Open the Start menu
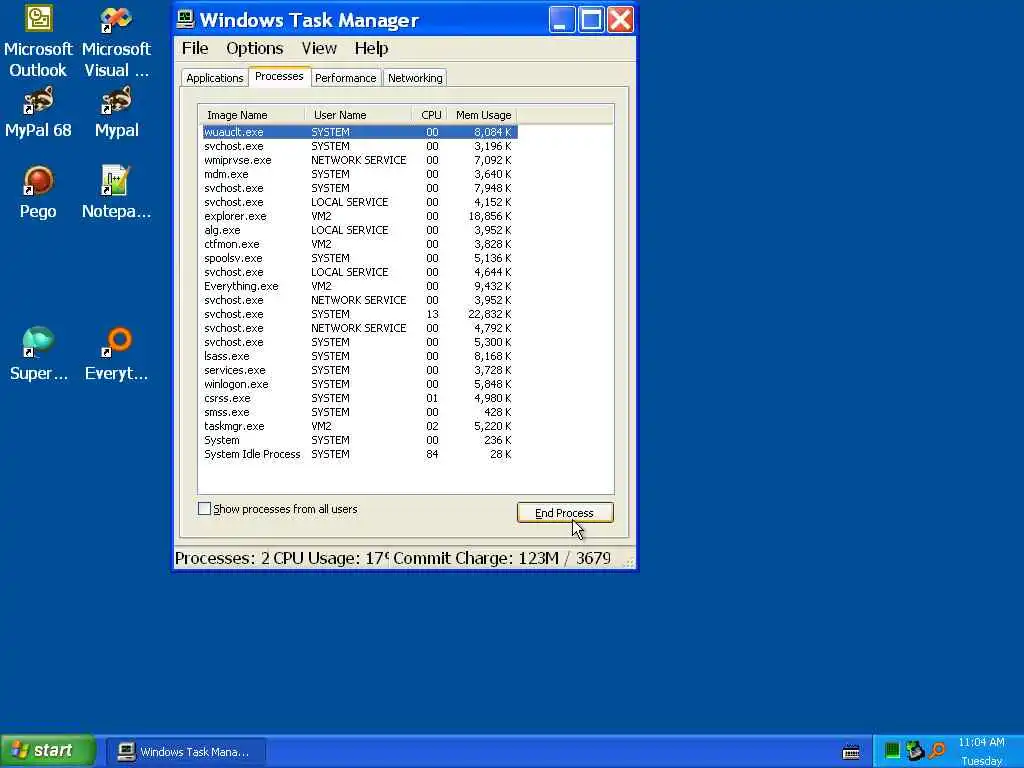 48,751
